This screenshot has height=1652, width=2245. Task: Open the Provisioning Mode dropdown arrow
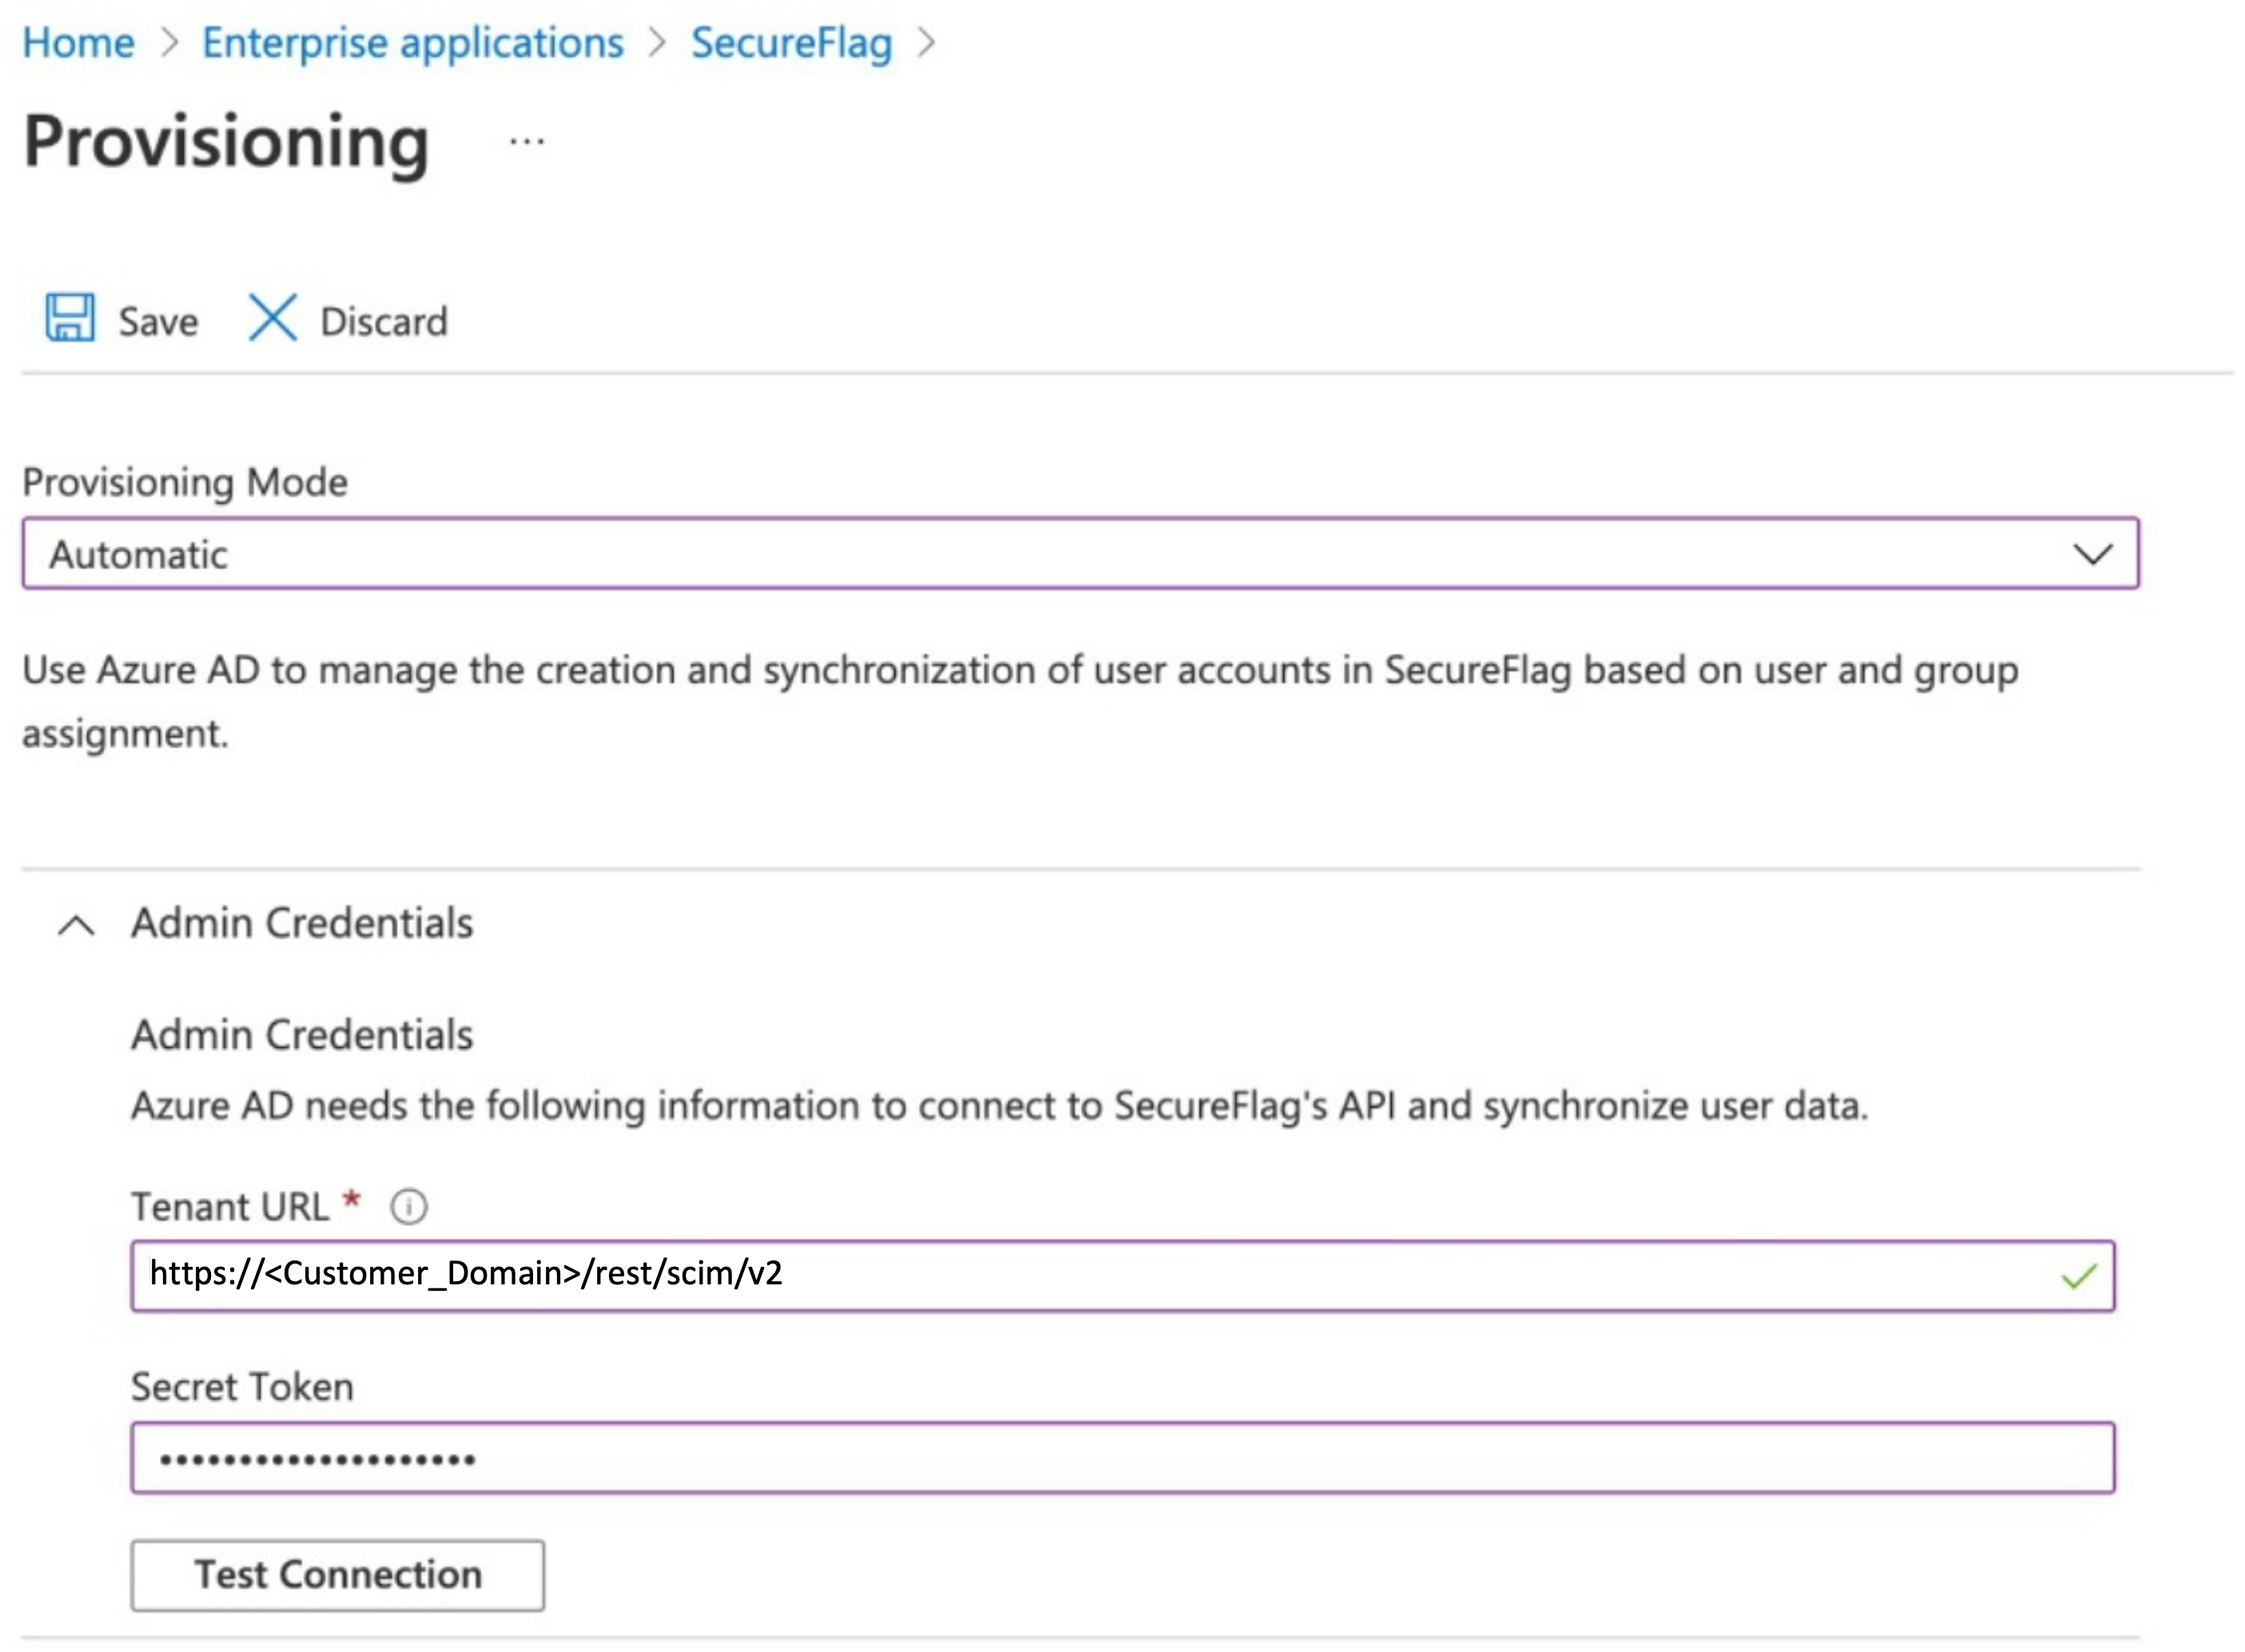click(x=2092, y=554)
